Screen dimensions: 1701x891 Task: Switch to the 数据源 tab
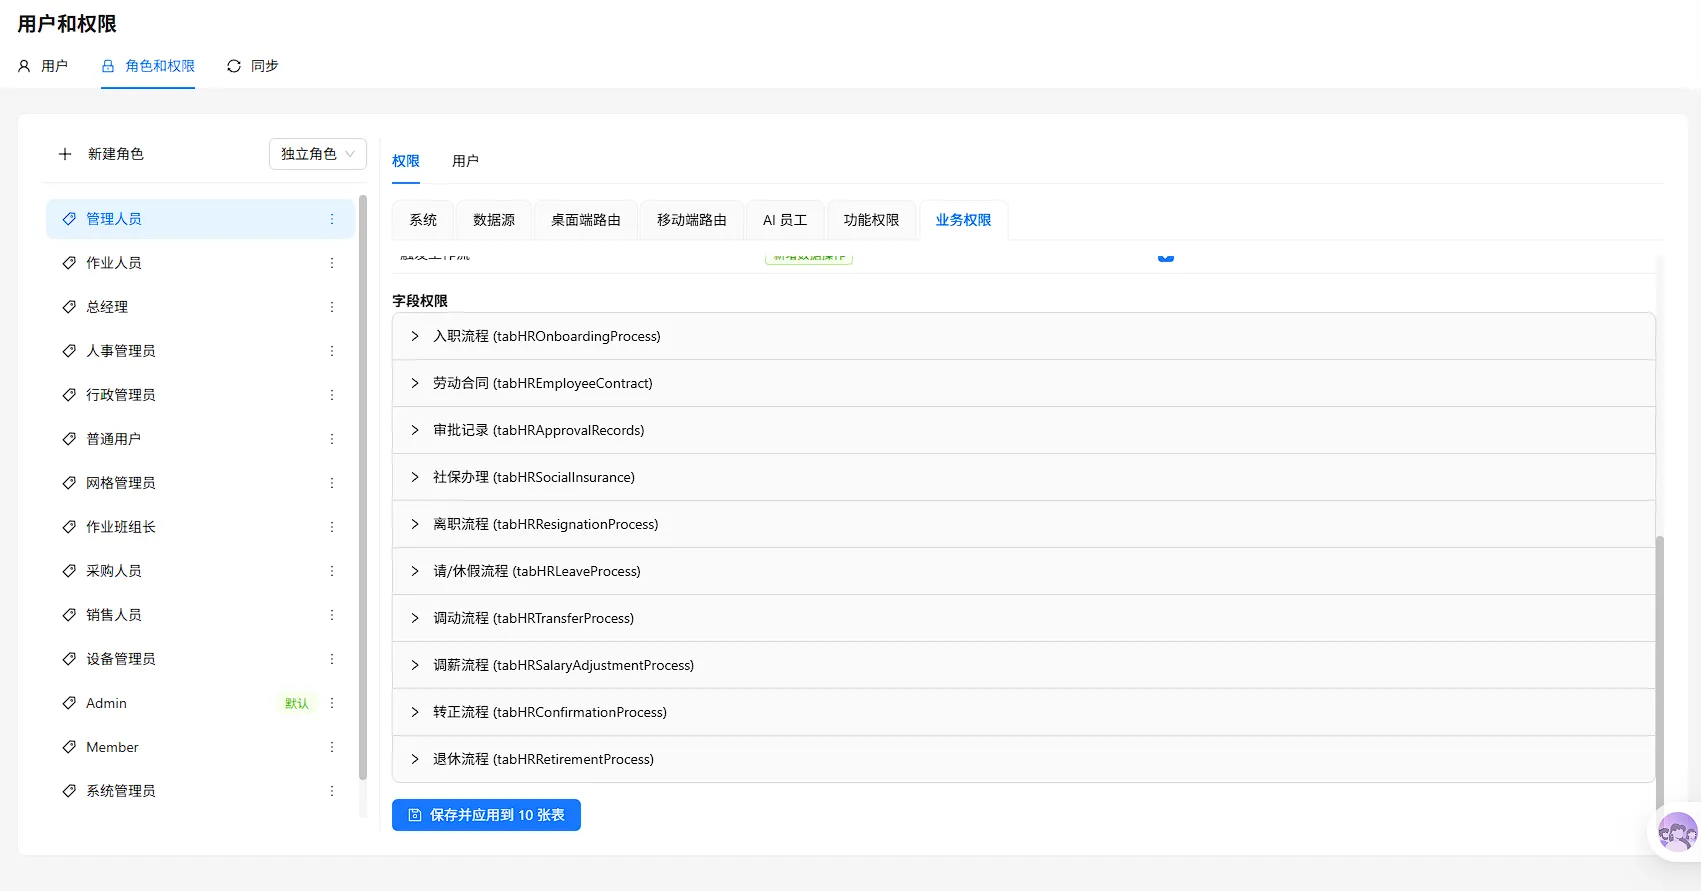(x=494, y=220)
